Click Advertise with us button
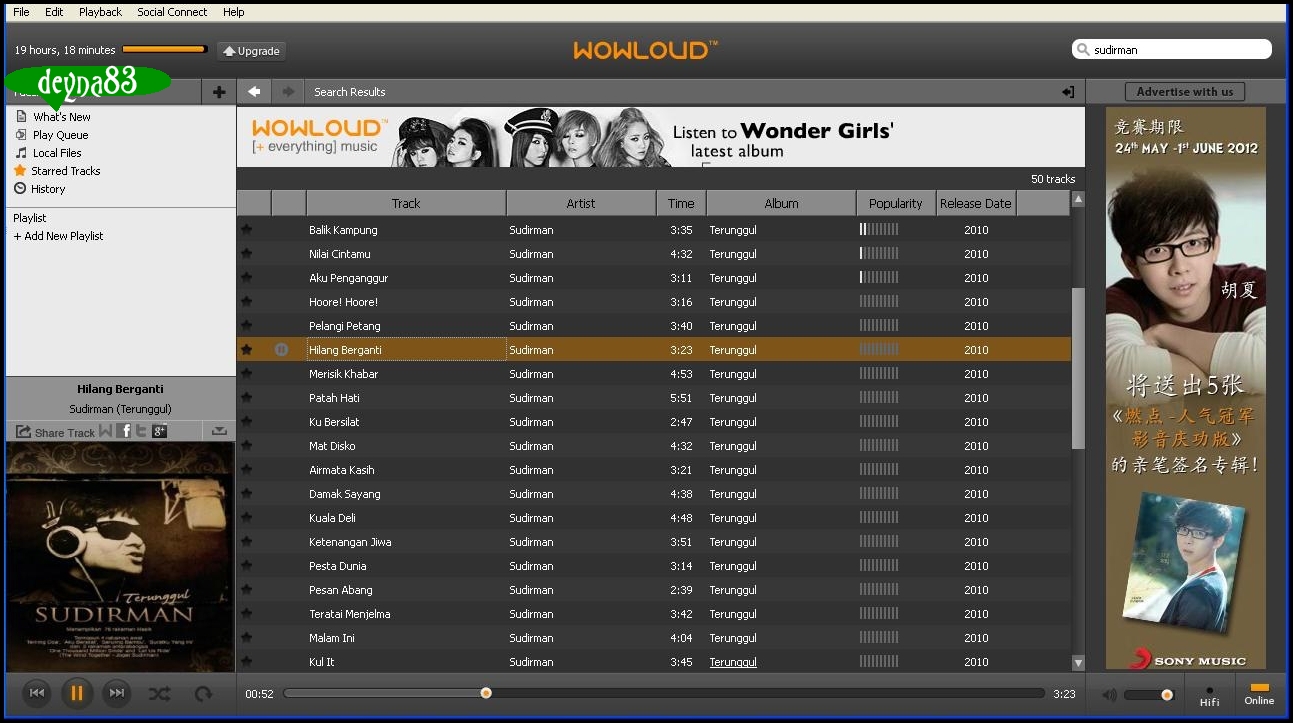The width and height of the screenshot is (1293, 723). click(1184, 92)
